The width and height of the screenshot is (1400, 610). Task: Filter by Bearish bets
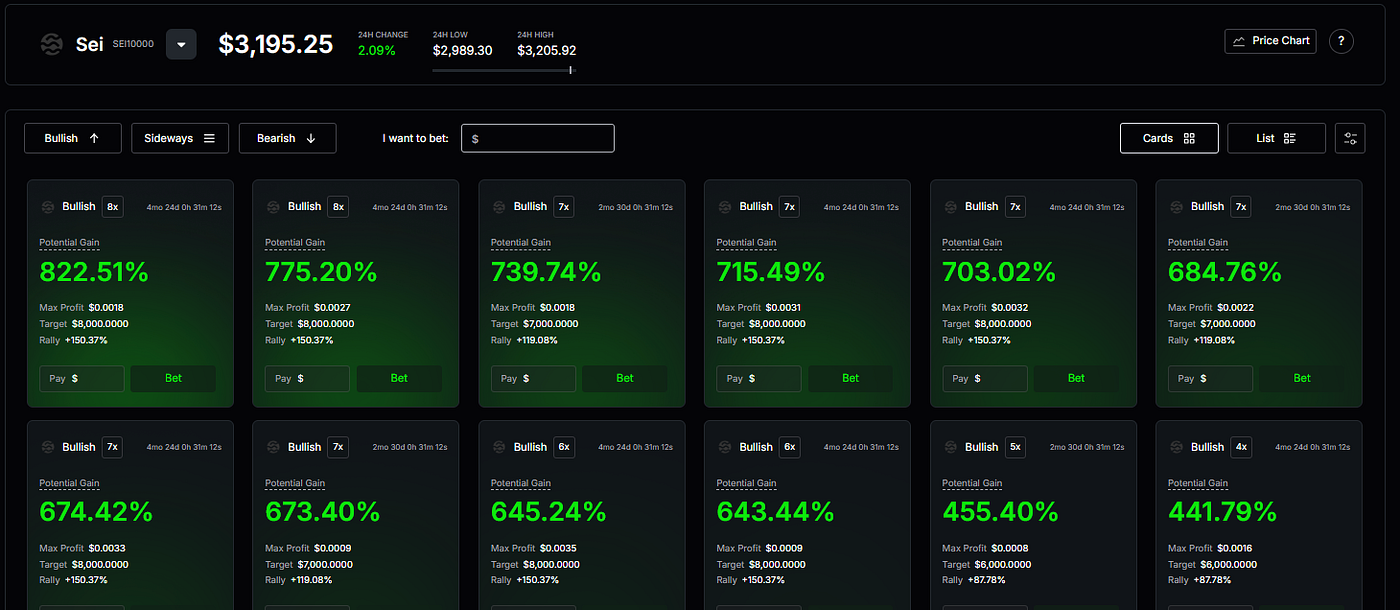point(287,138)
